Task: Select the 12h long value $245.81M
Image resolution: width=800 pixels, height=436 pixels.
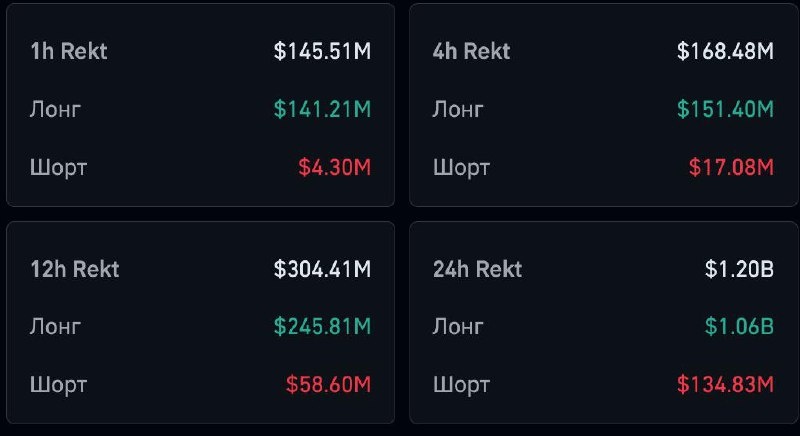Action: (x=322, y=326)
